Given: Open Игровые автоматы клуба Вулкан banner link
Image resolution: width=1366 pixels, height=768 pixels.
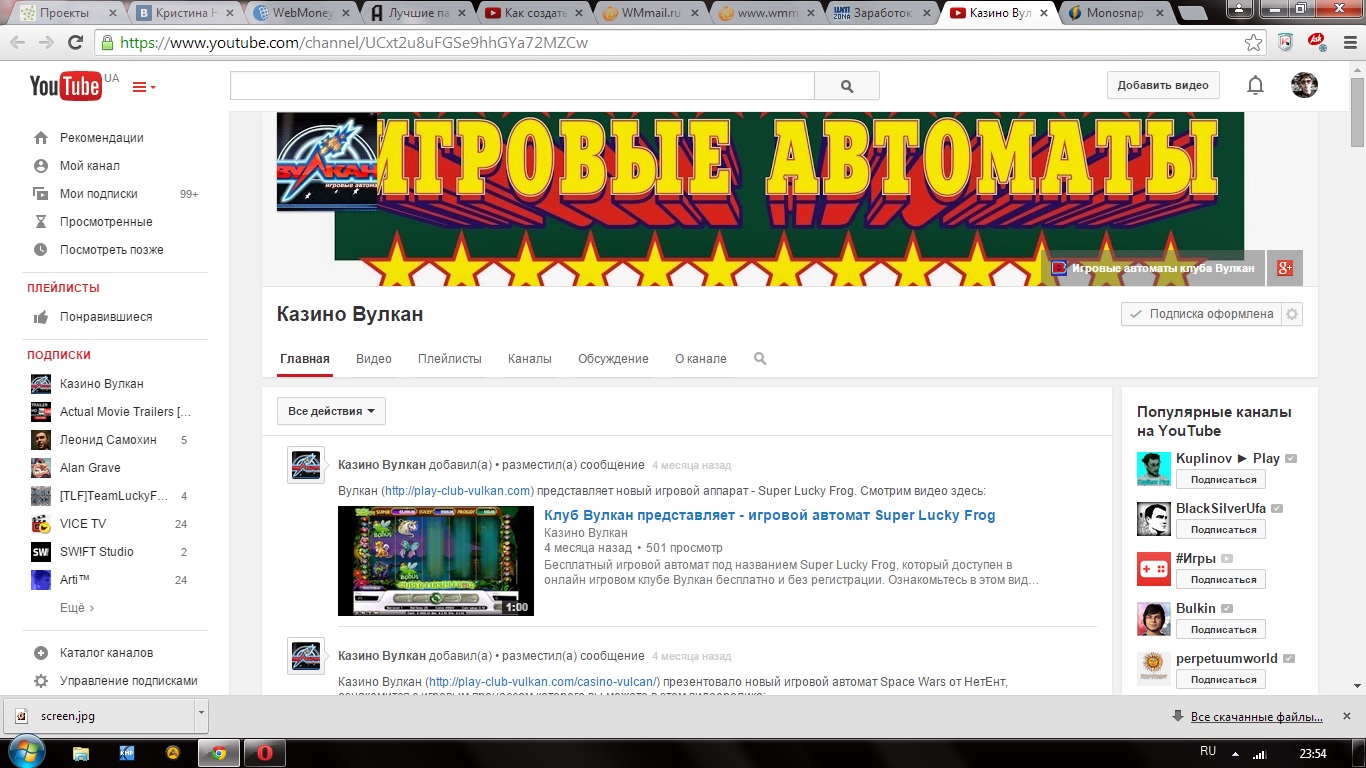Looking at the screenshot, I should pyautogui.click(x=1154, y=268).
